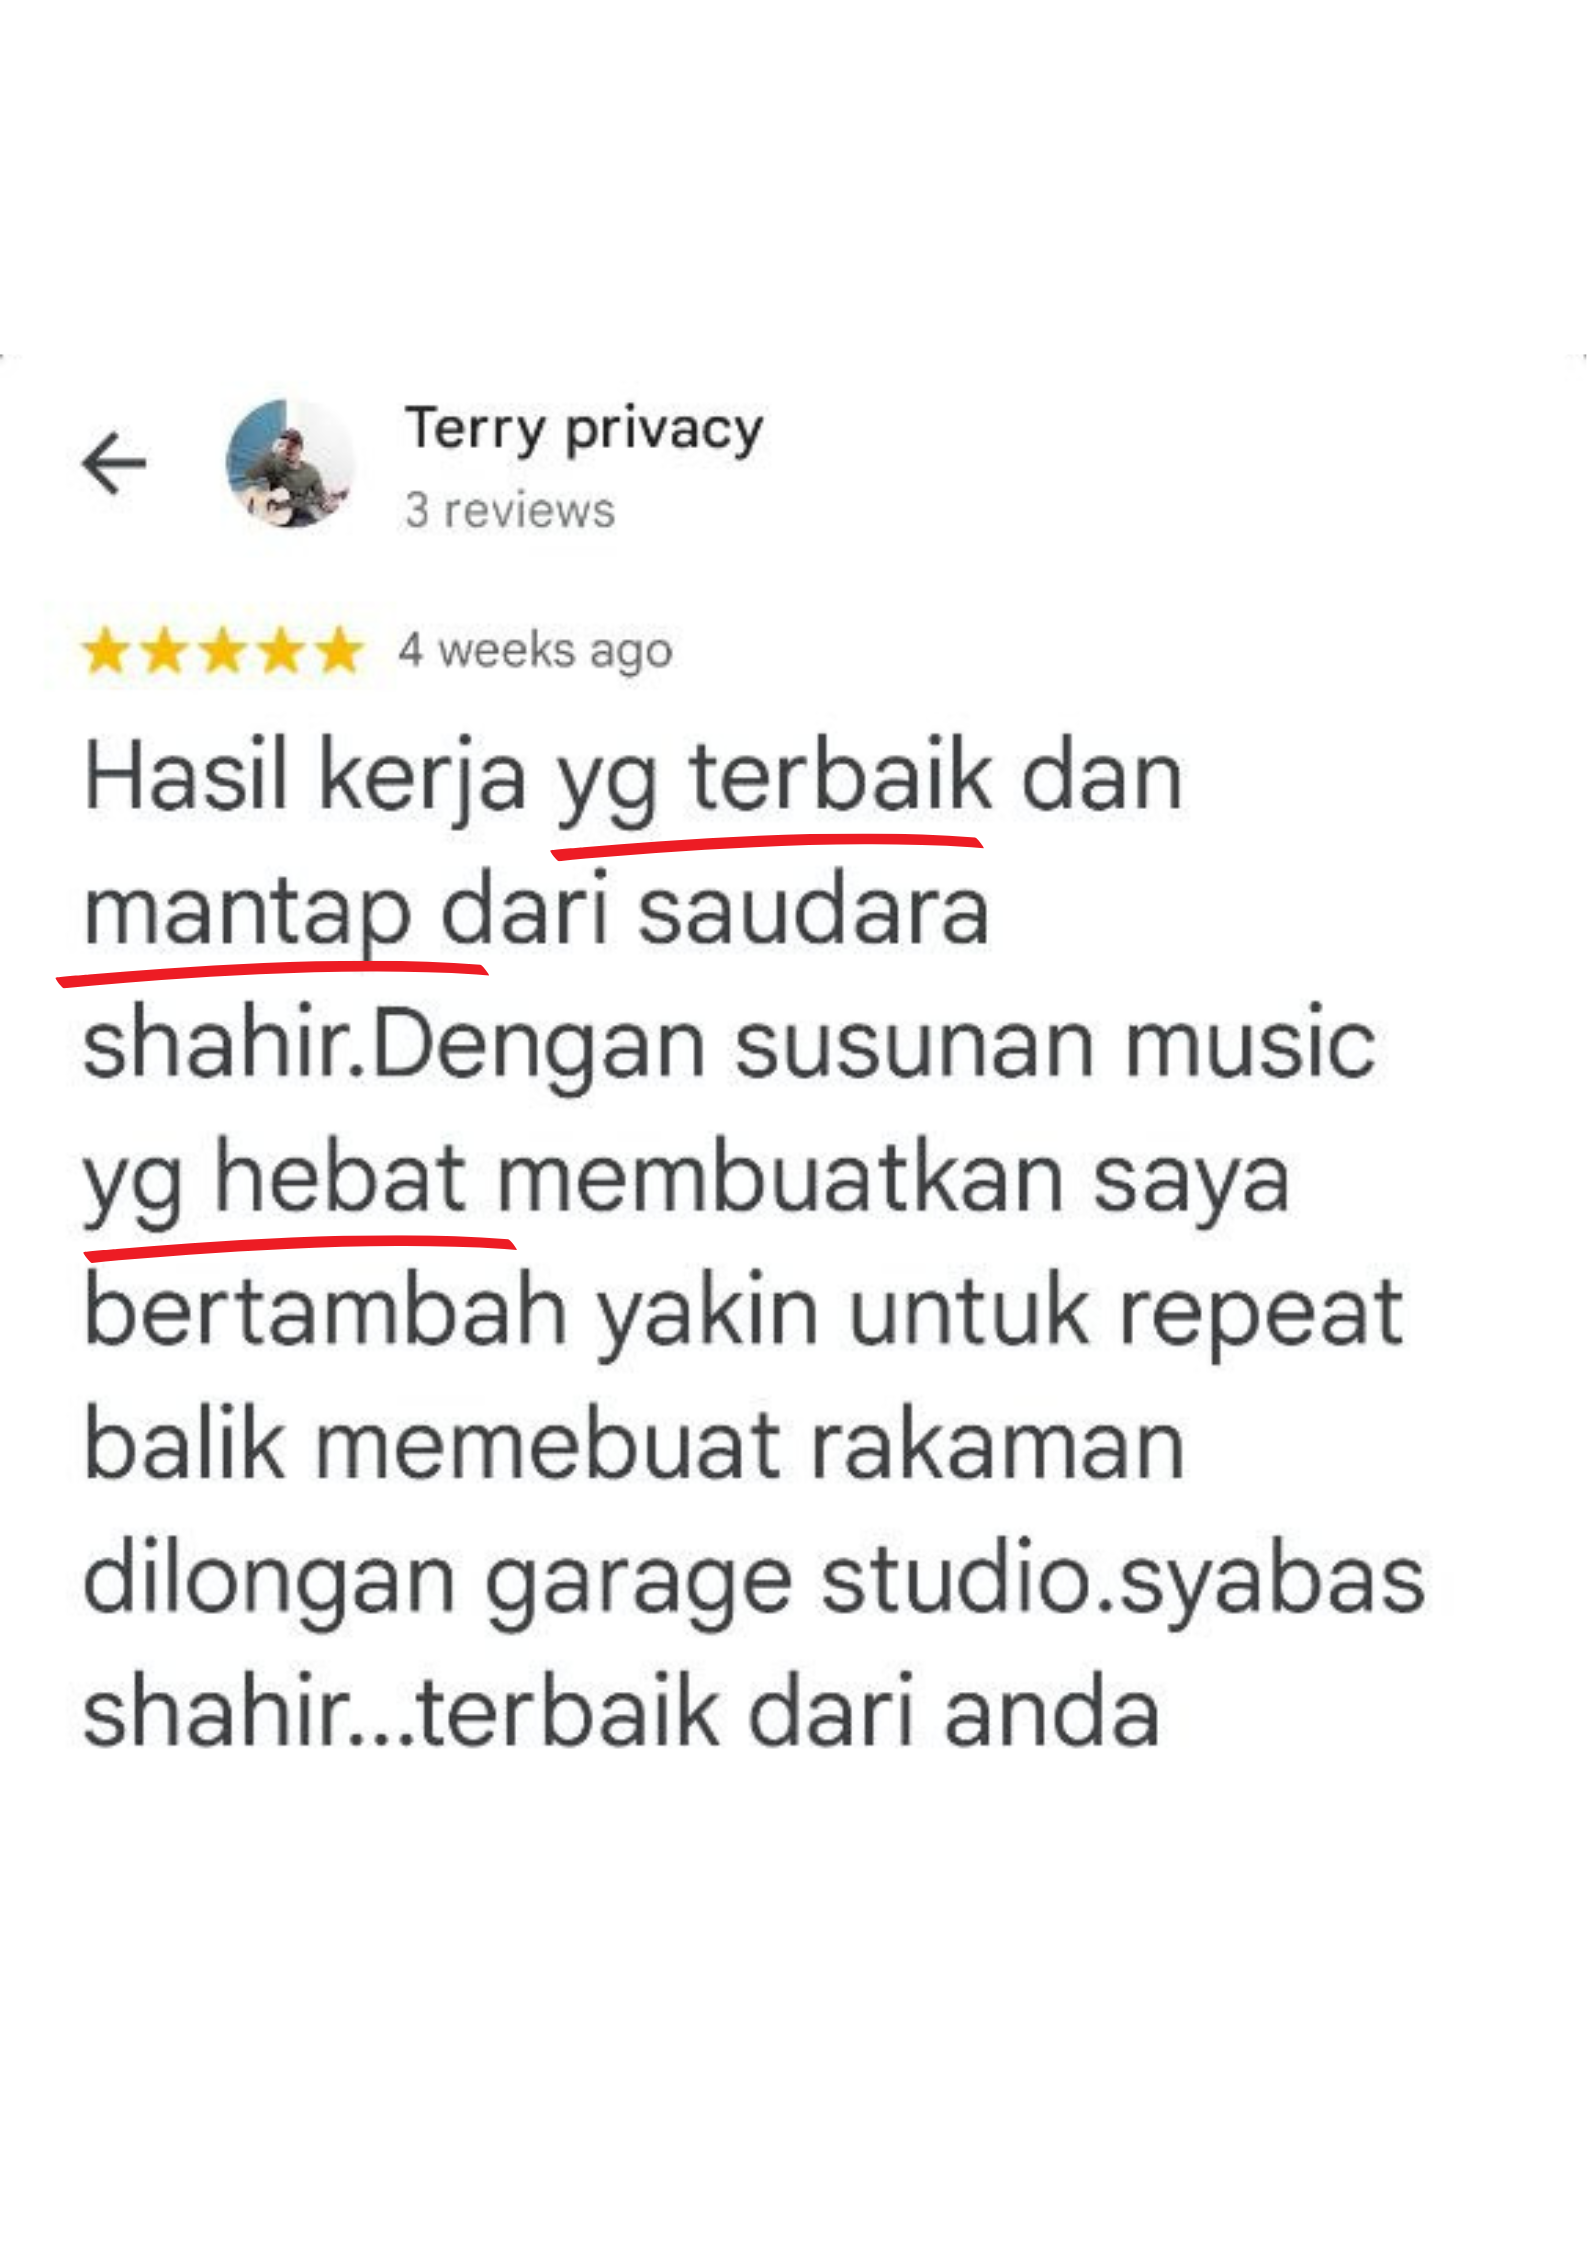Click the 4 weeks ago timestamp
This screenshot has width=1587, height=2245.
(x=535, y=651)
